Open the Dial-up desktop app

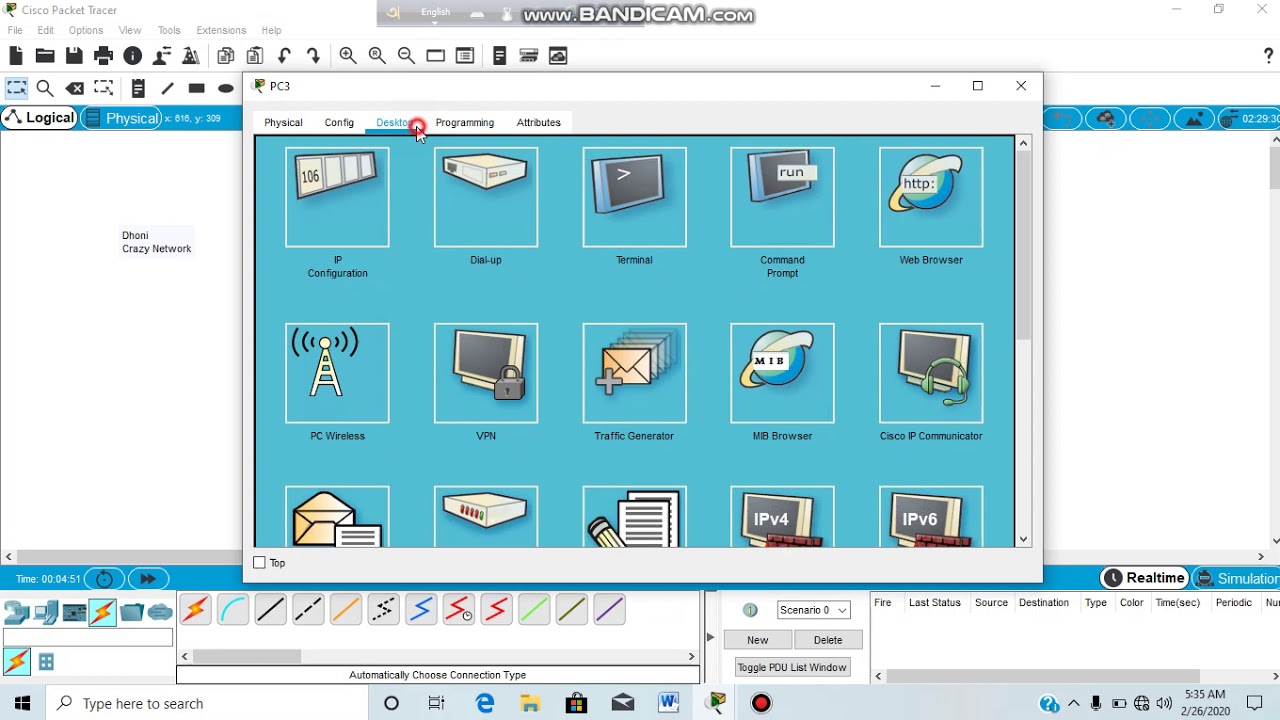pyautogui.click(x=486, y=197)
